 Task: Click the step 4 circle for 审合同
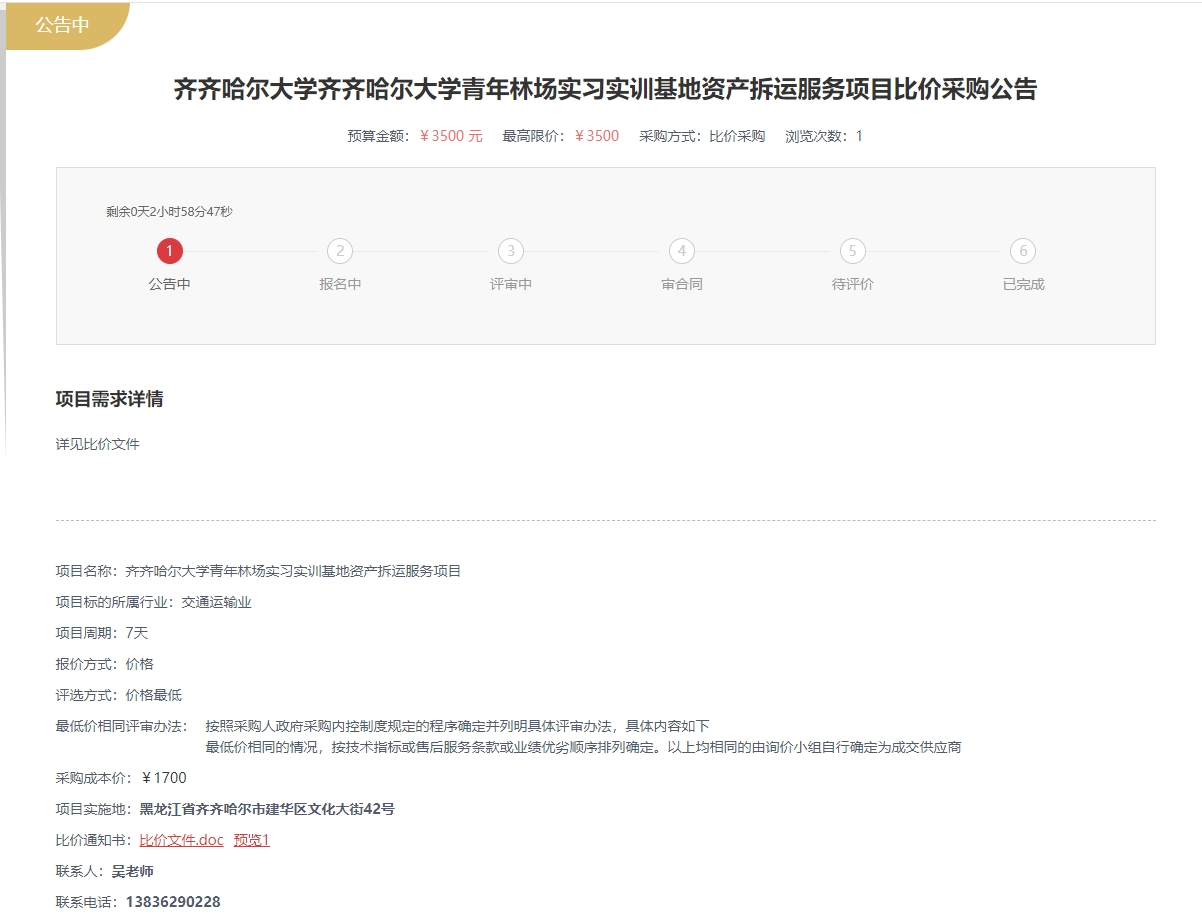coord(682,251)
